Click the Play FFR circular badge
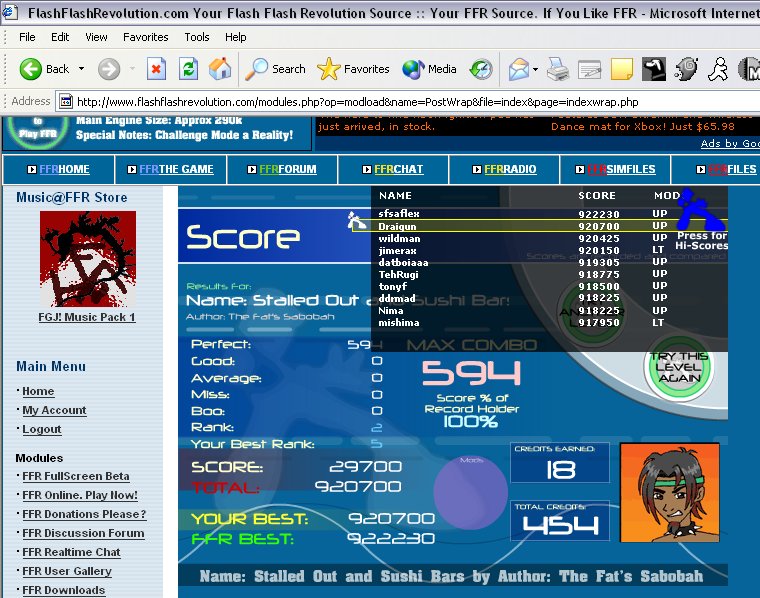Image resolution: width=760 pixels, height=598 pixels. tap(38, 131)
